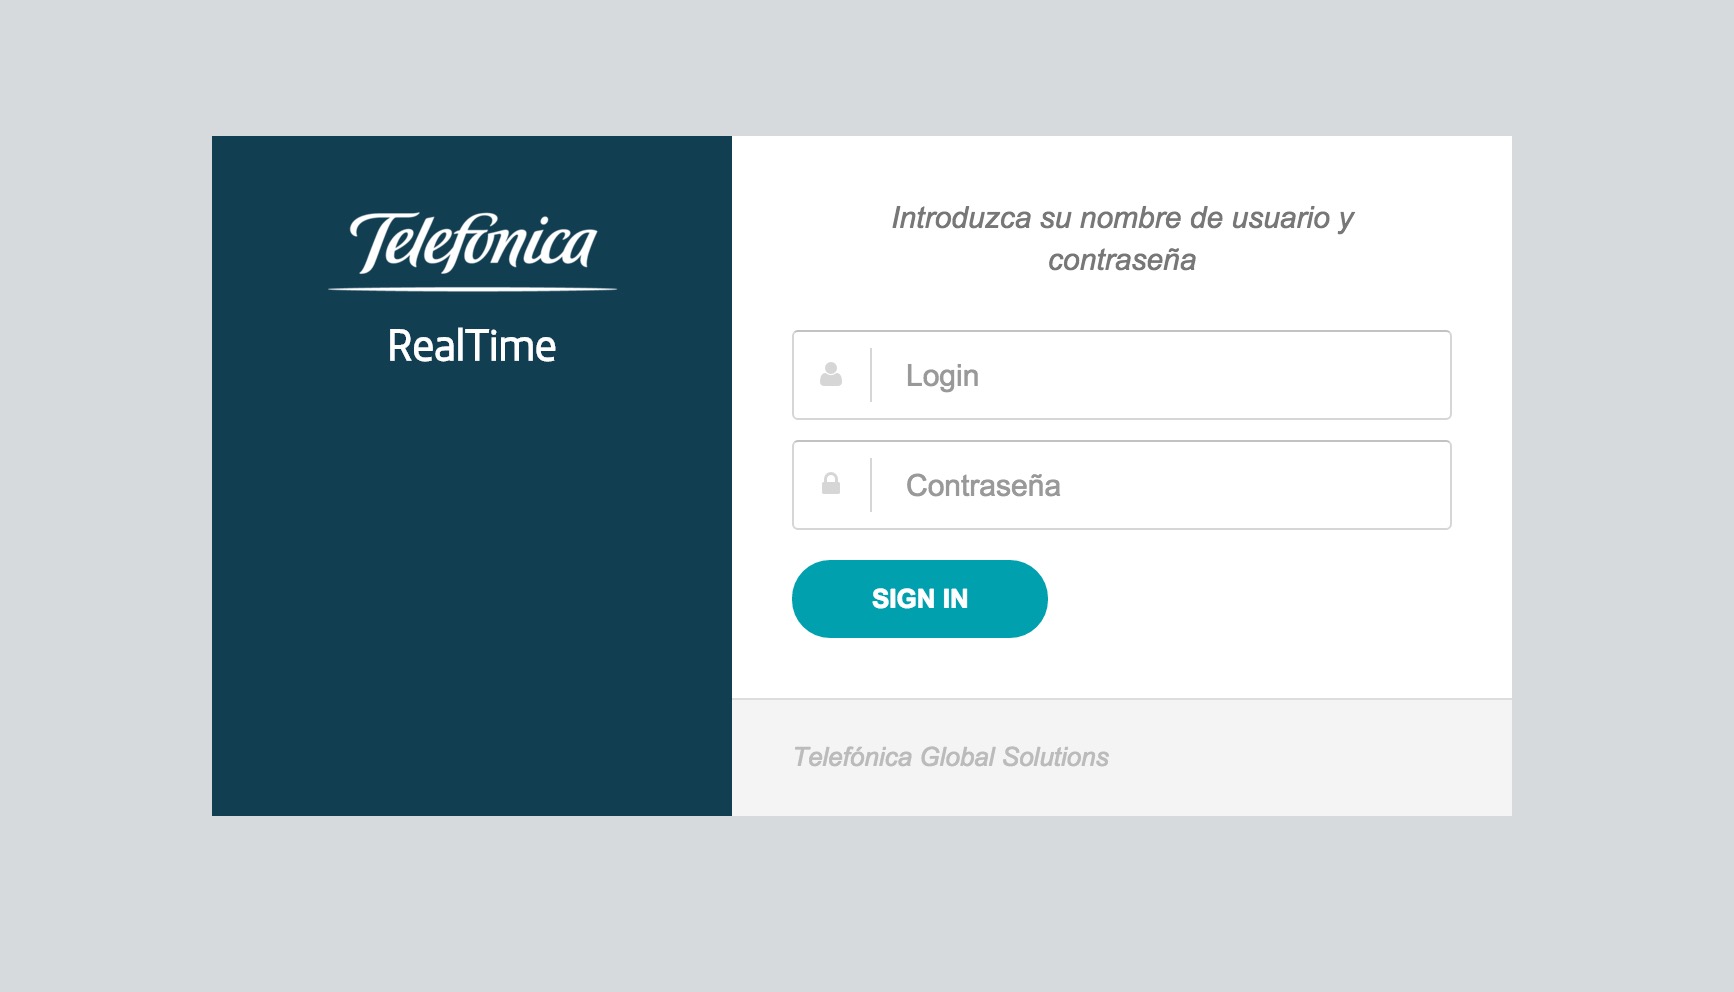Screen dimensions: 1734x992
Task: Click the divider beside the user icon
Action: (871, 375)
